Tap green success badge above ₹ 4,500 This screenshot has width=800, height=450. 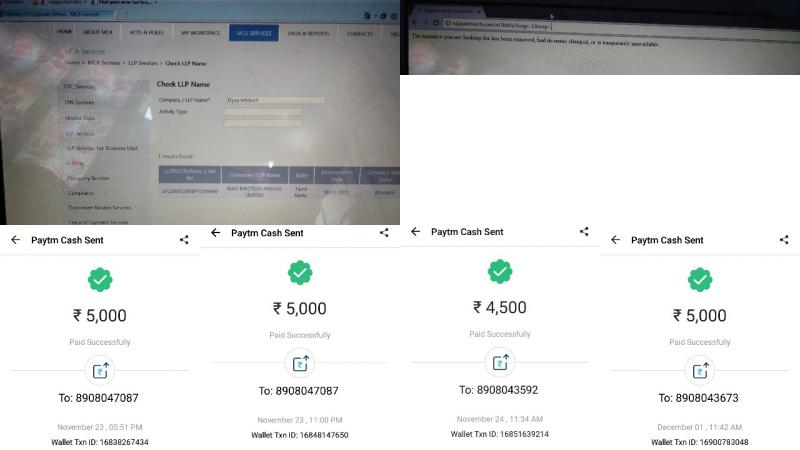[x=499, y=271]
